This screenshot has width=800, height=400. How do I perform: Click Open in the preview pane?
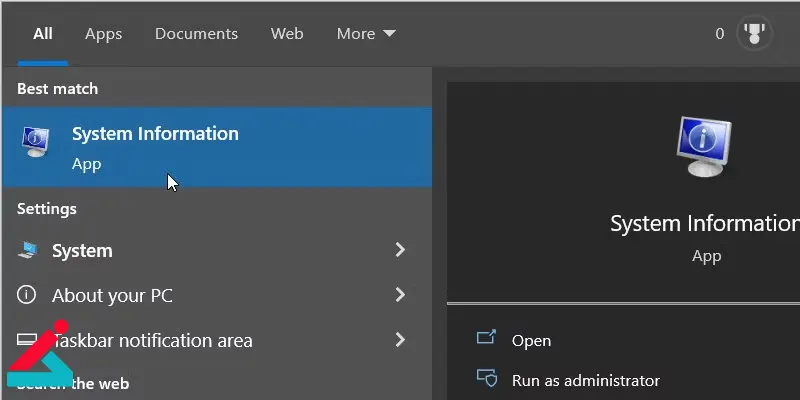click(531, 340)
